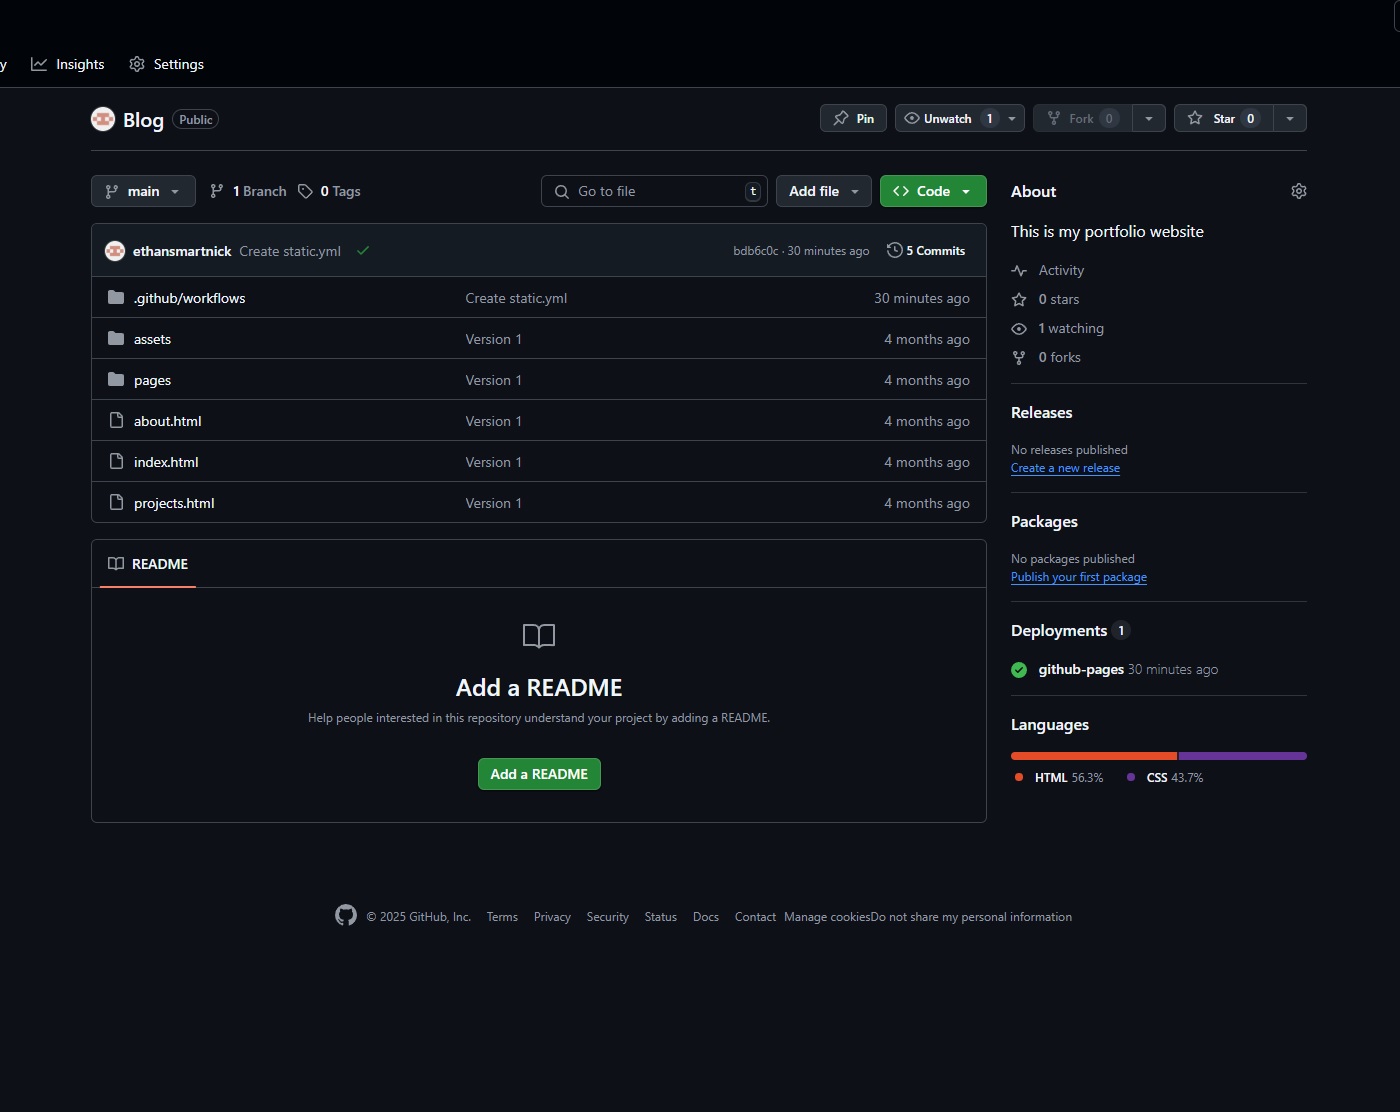
Task: Open the star lists dropdown arrow
Action: pyautogui.click(x=1290, y=118)
